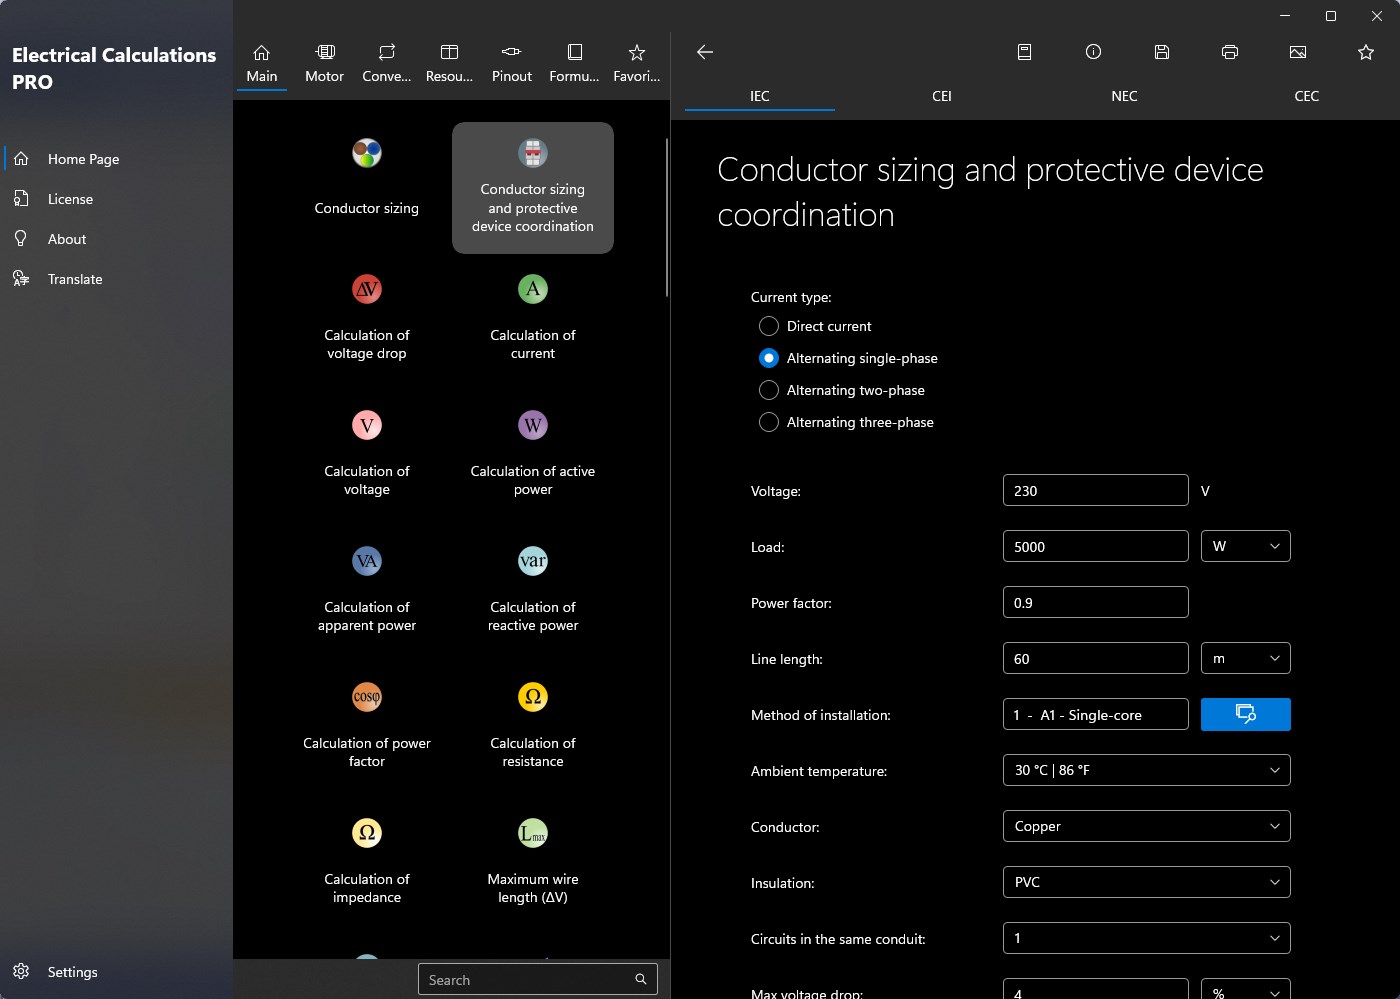This screenshot has height=999, width=1400.
Task: Save the calculation with disk icon
Action: [x=1162, y=52]
